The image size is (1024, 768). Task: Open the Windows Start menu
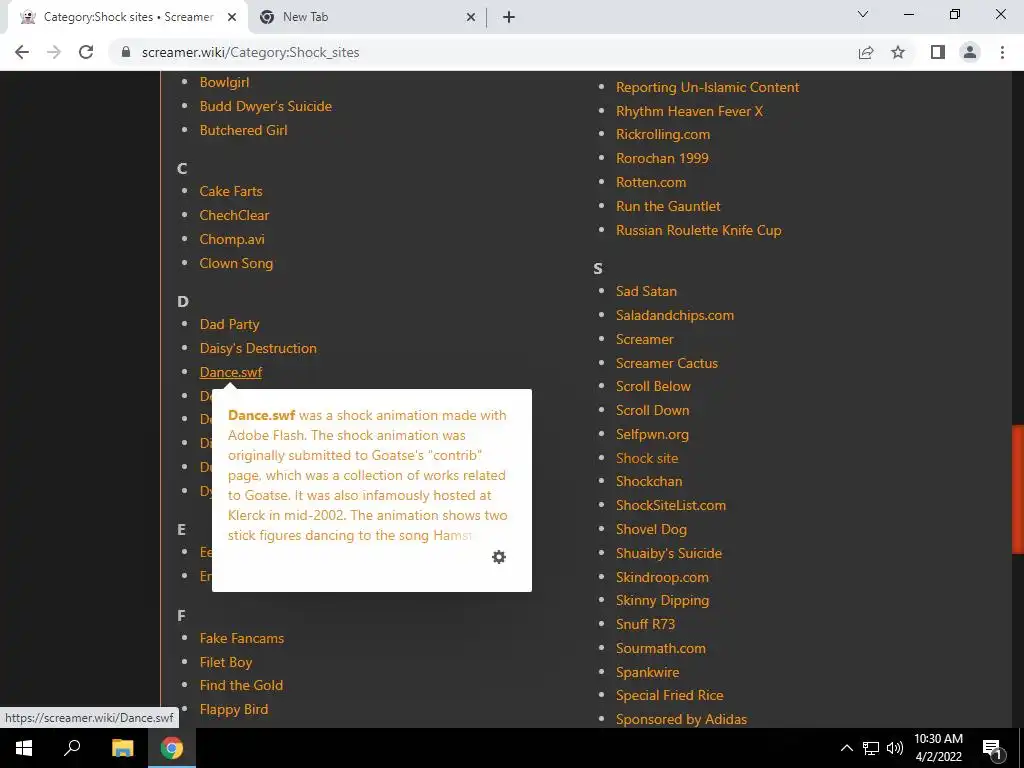(x=24, y=748)
